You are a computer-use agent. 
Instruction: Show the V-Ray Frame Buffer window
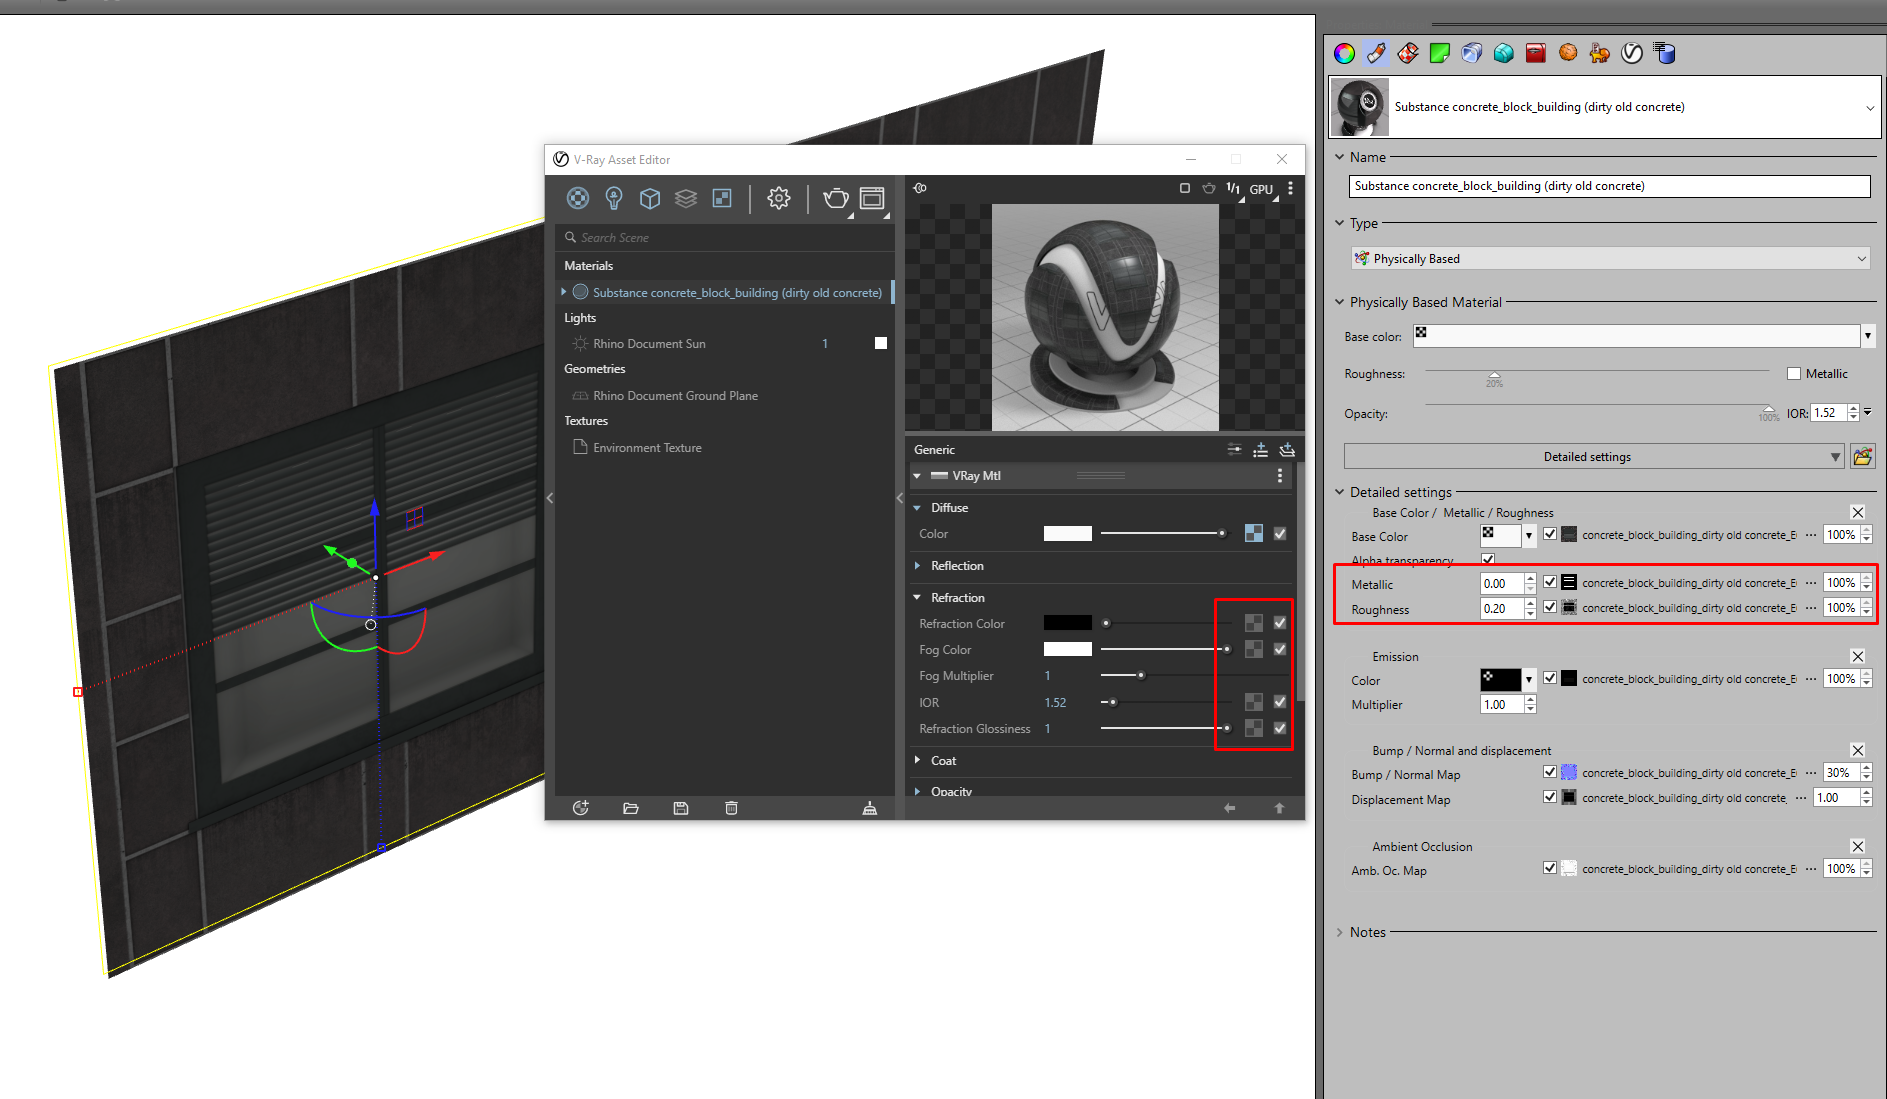point(872,198)
